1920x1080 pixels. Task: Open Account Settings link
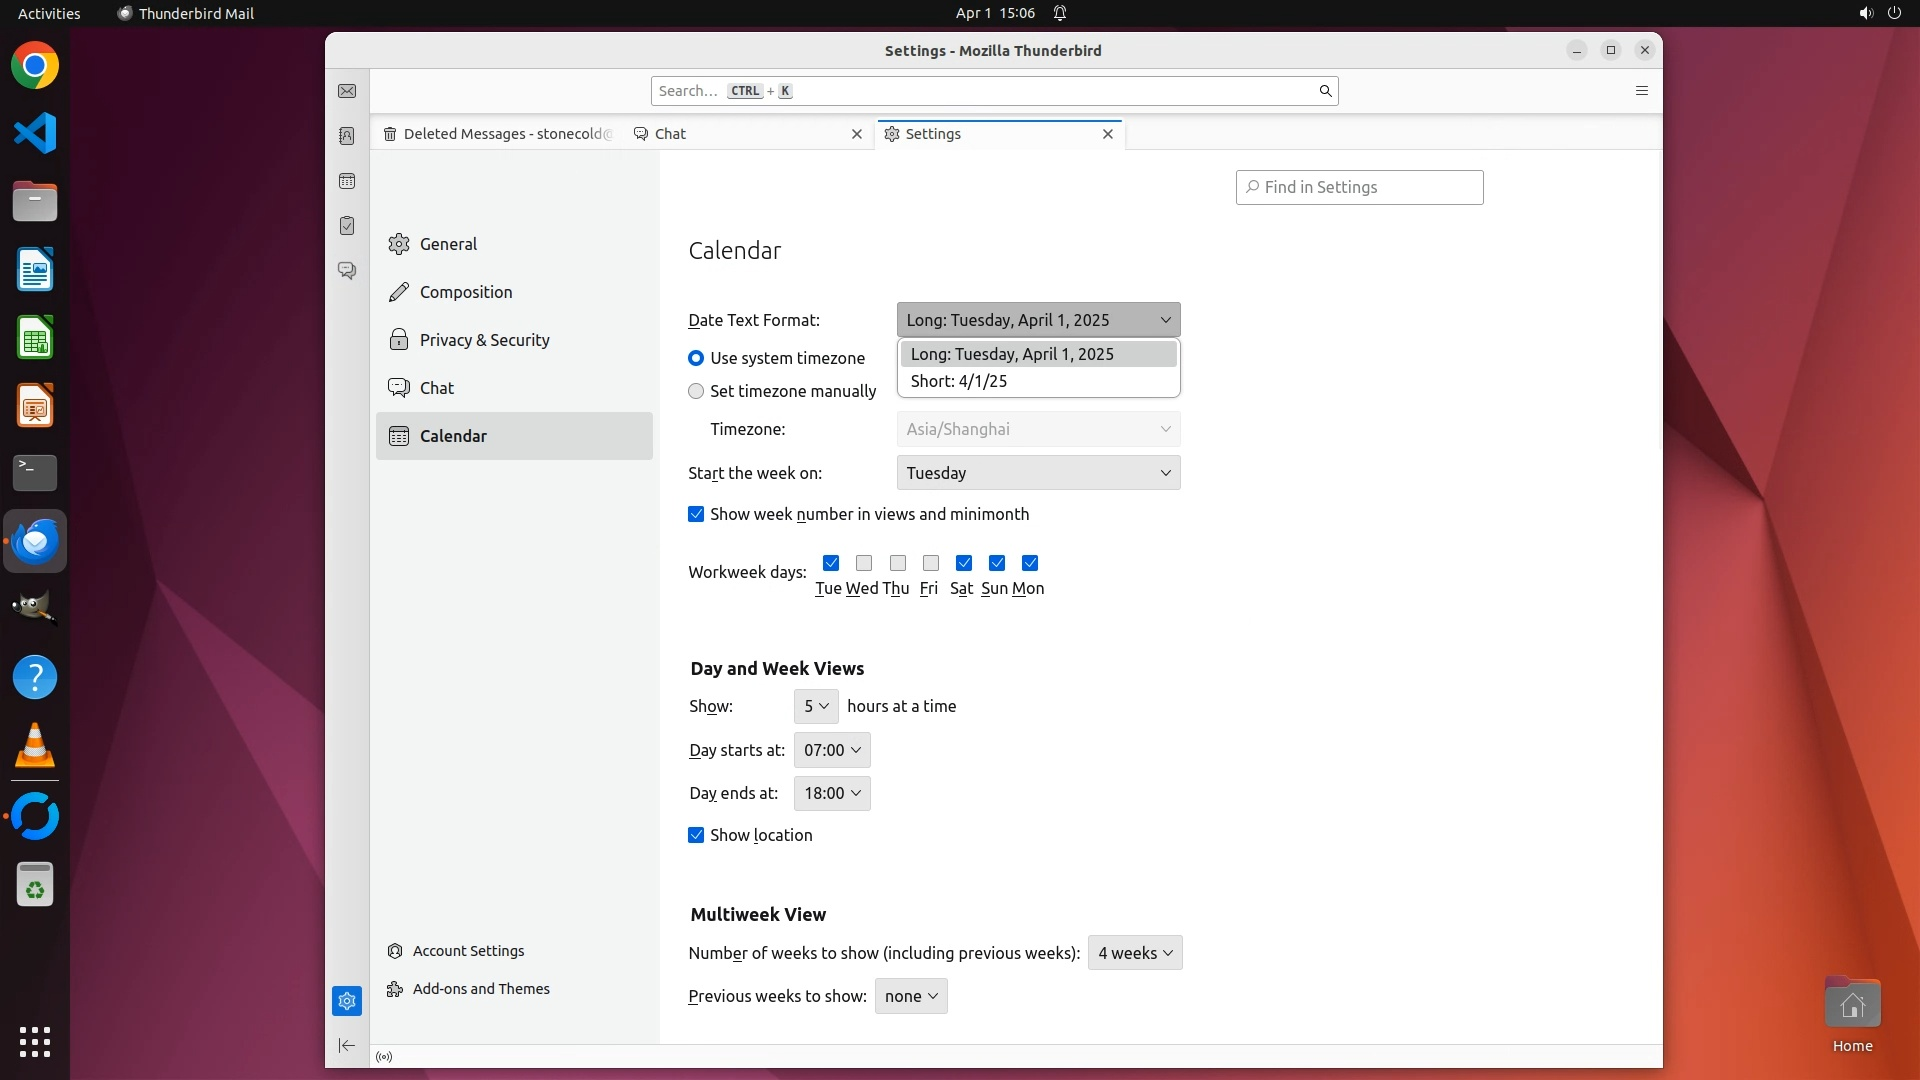pos(468,951)
